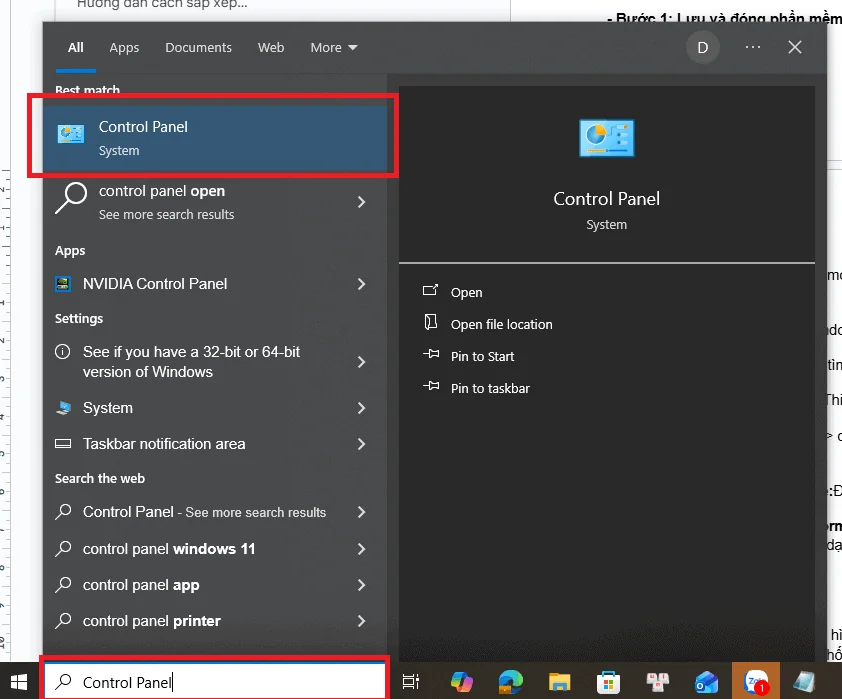Open the More filter dropdown
842x699 pixels.
click(333, 47)
